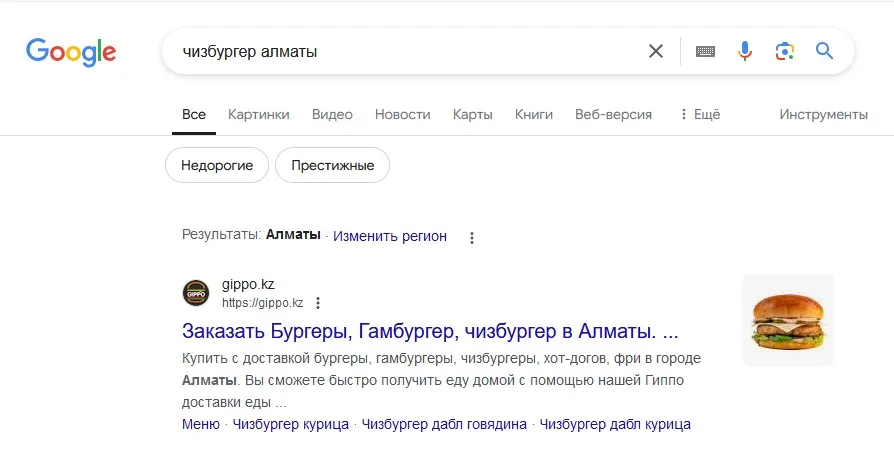The image size is (894, 460).
Task: Click the Google logo
Action: (71, 52)
